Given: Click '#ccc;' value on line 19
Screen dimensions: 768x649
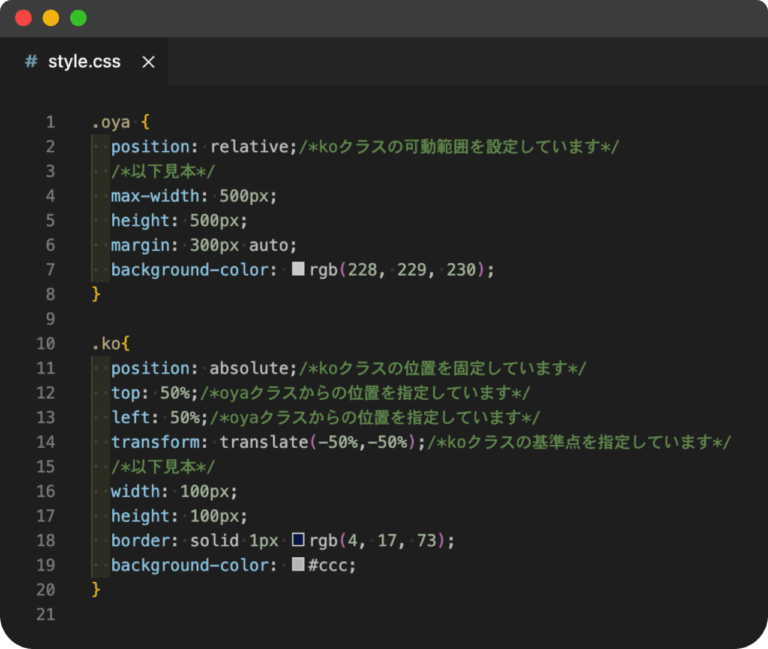Looking at the screenshot, I should 332,565.
